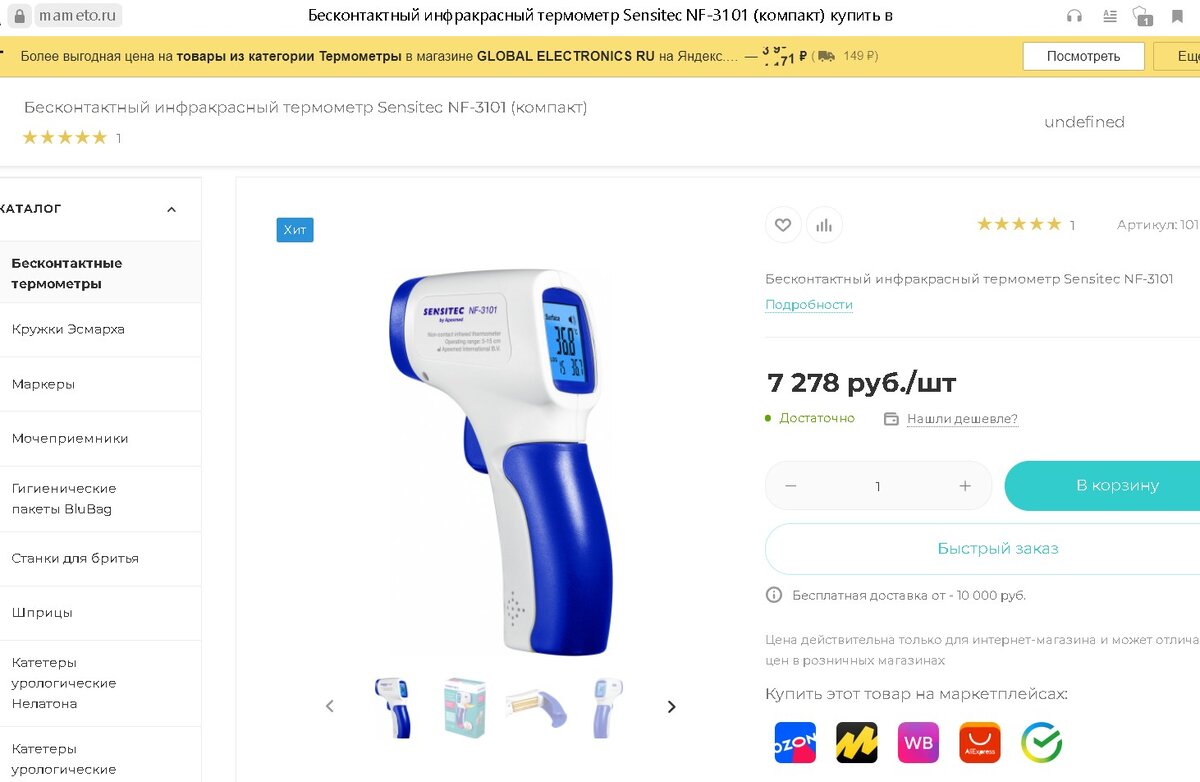Open the Ozon marketplace icon
The width and height of the screenshot is (1200, 782).
(x=795, y=743)
